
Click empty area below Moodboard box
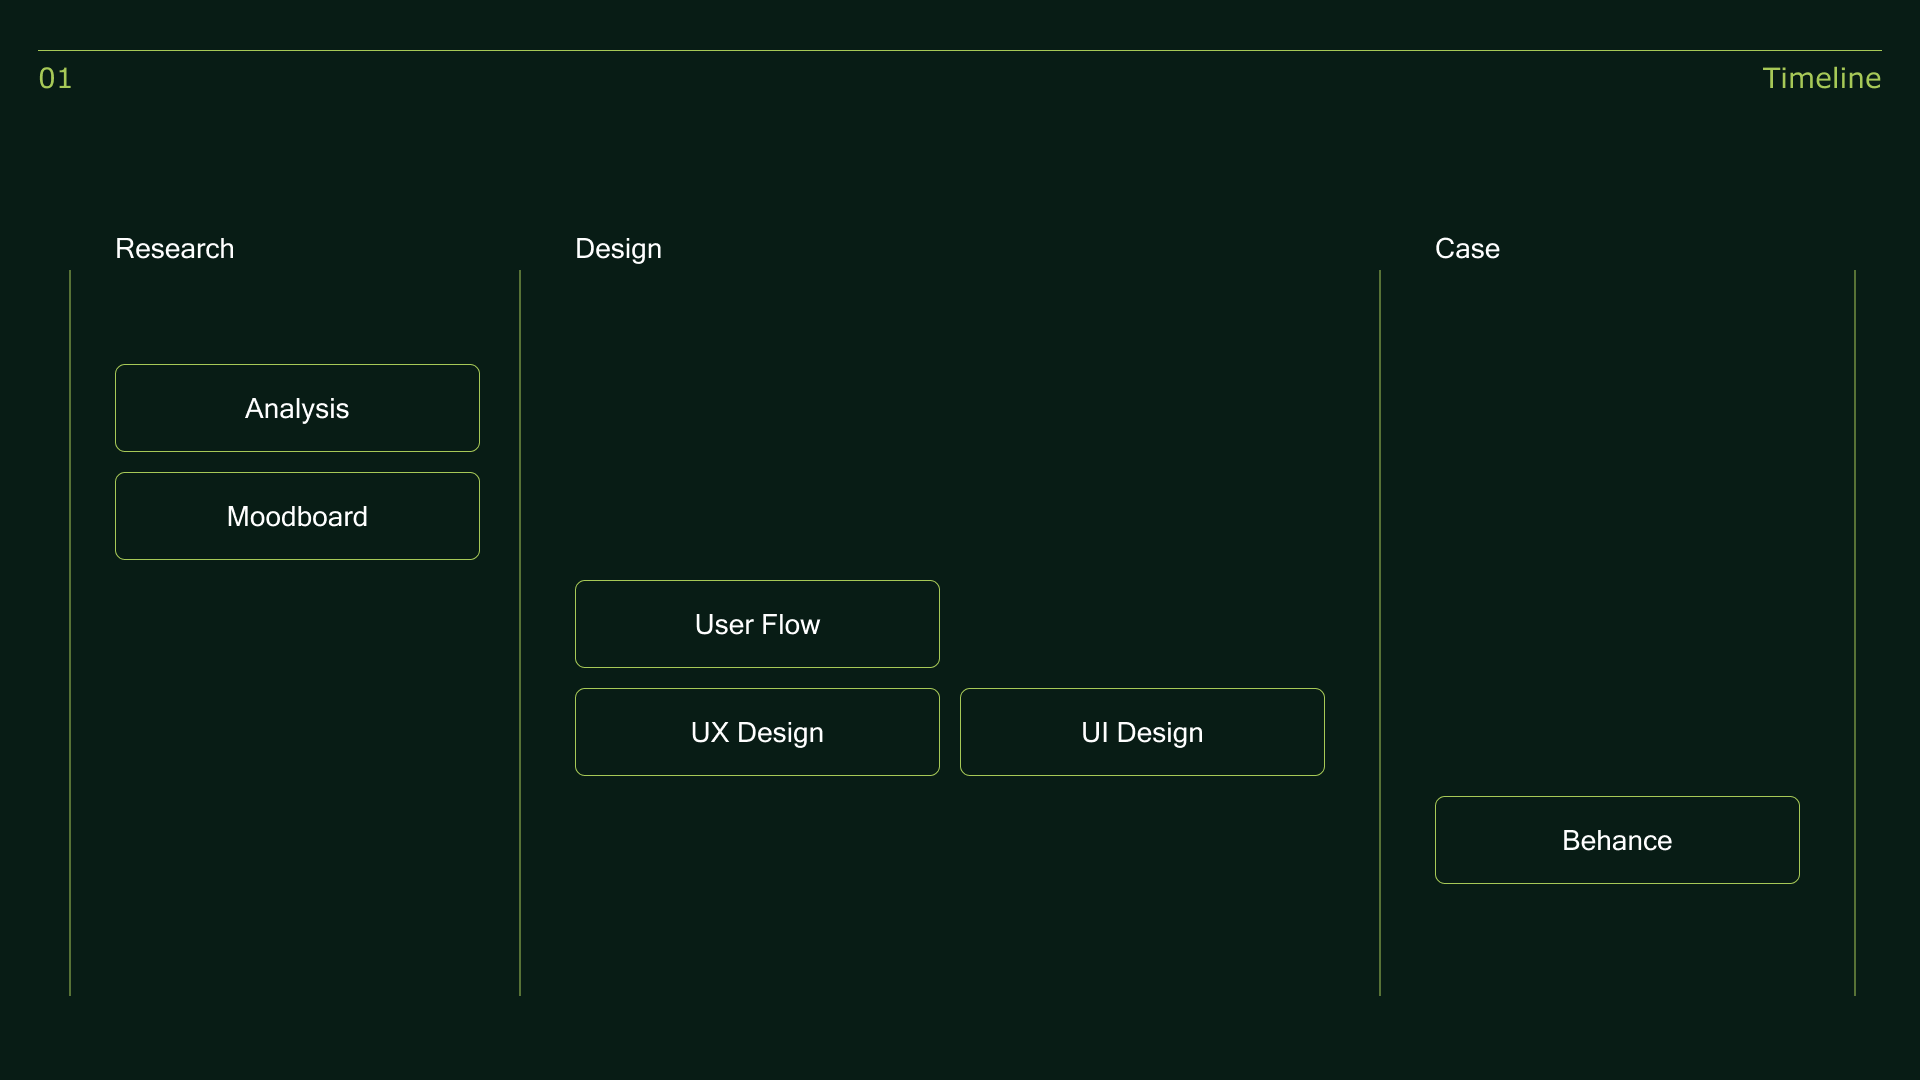(297, 770)
